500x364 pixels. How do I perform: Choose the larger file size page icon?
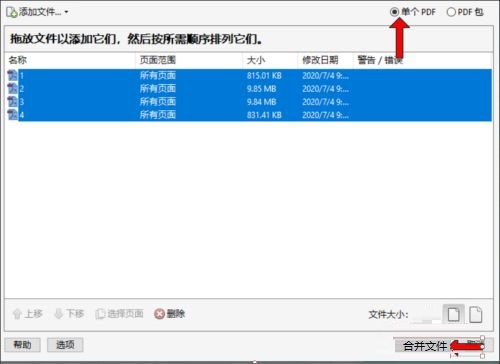(476, 314)
